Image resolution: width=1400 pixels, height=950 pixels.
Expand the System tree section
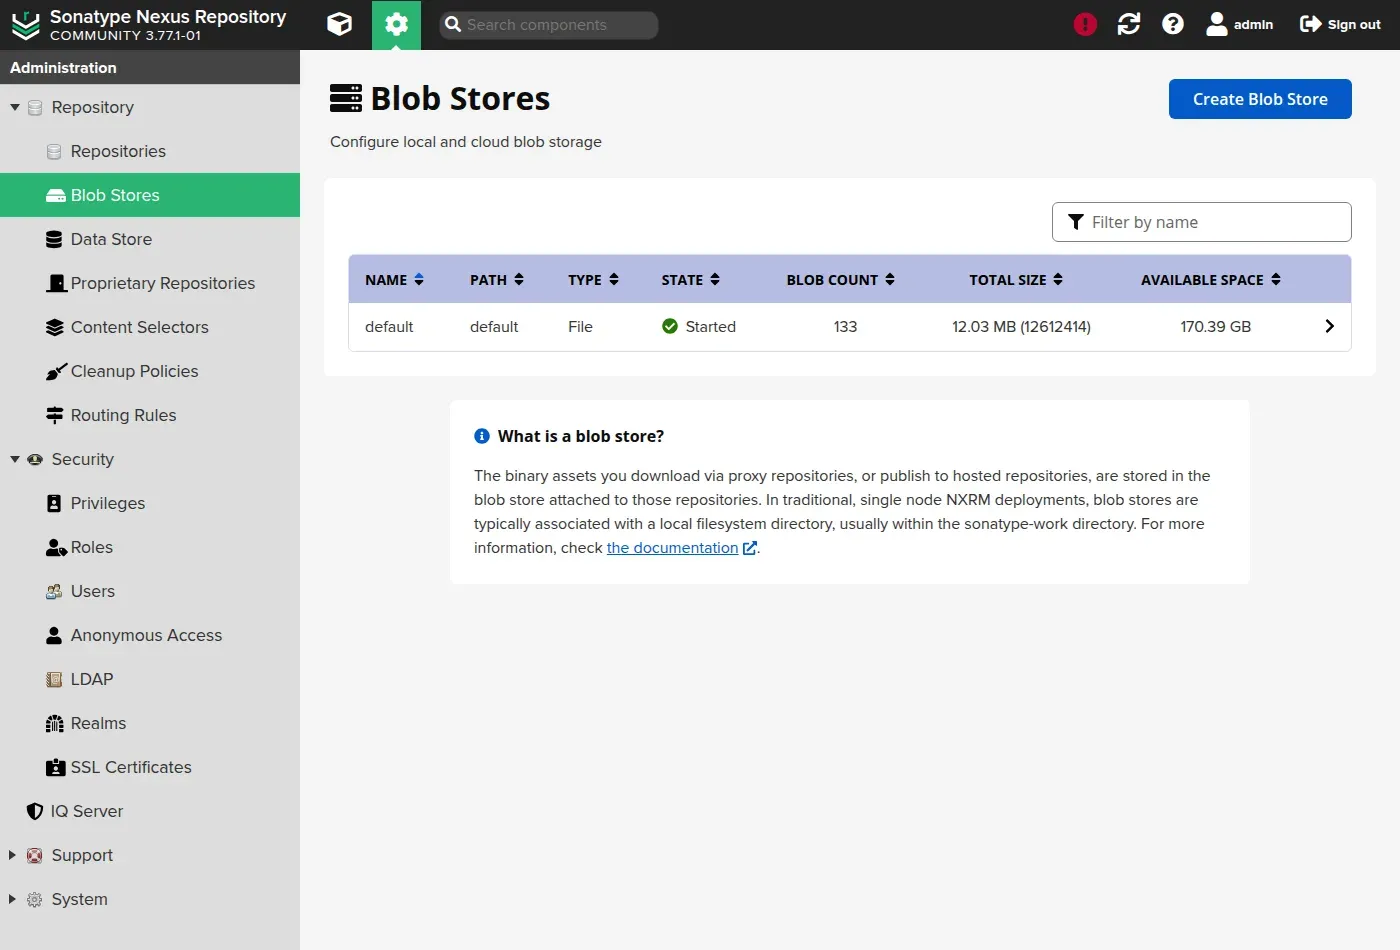pyautogui.click(x=13, y=899)
